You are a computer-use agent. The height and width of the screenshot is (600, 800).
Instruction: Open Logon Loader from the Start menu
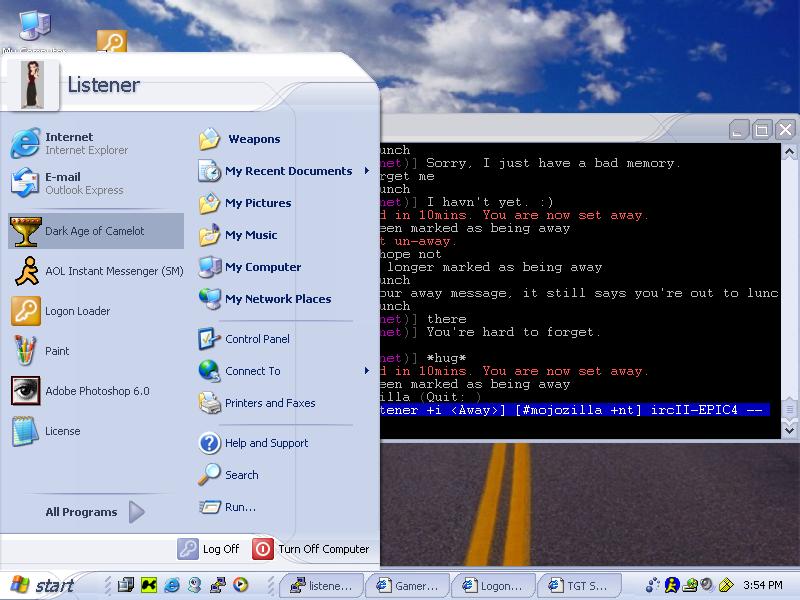77,311
